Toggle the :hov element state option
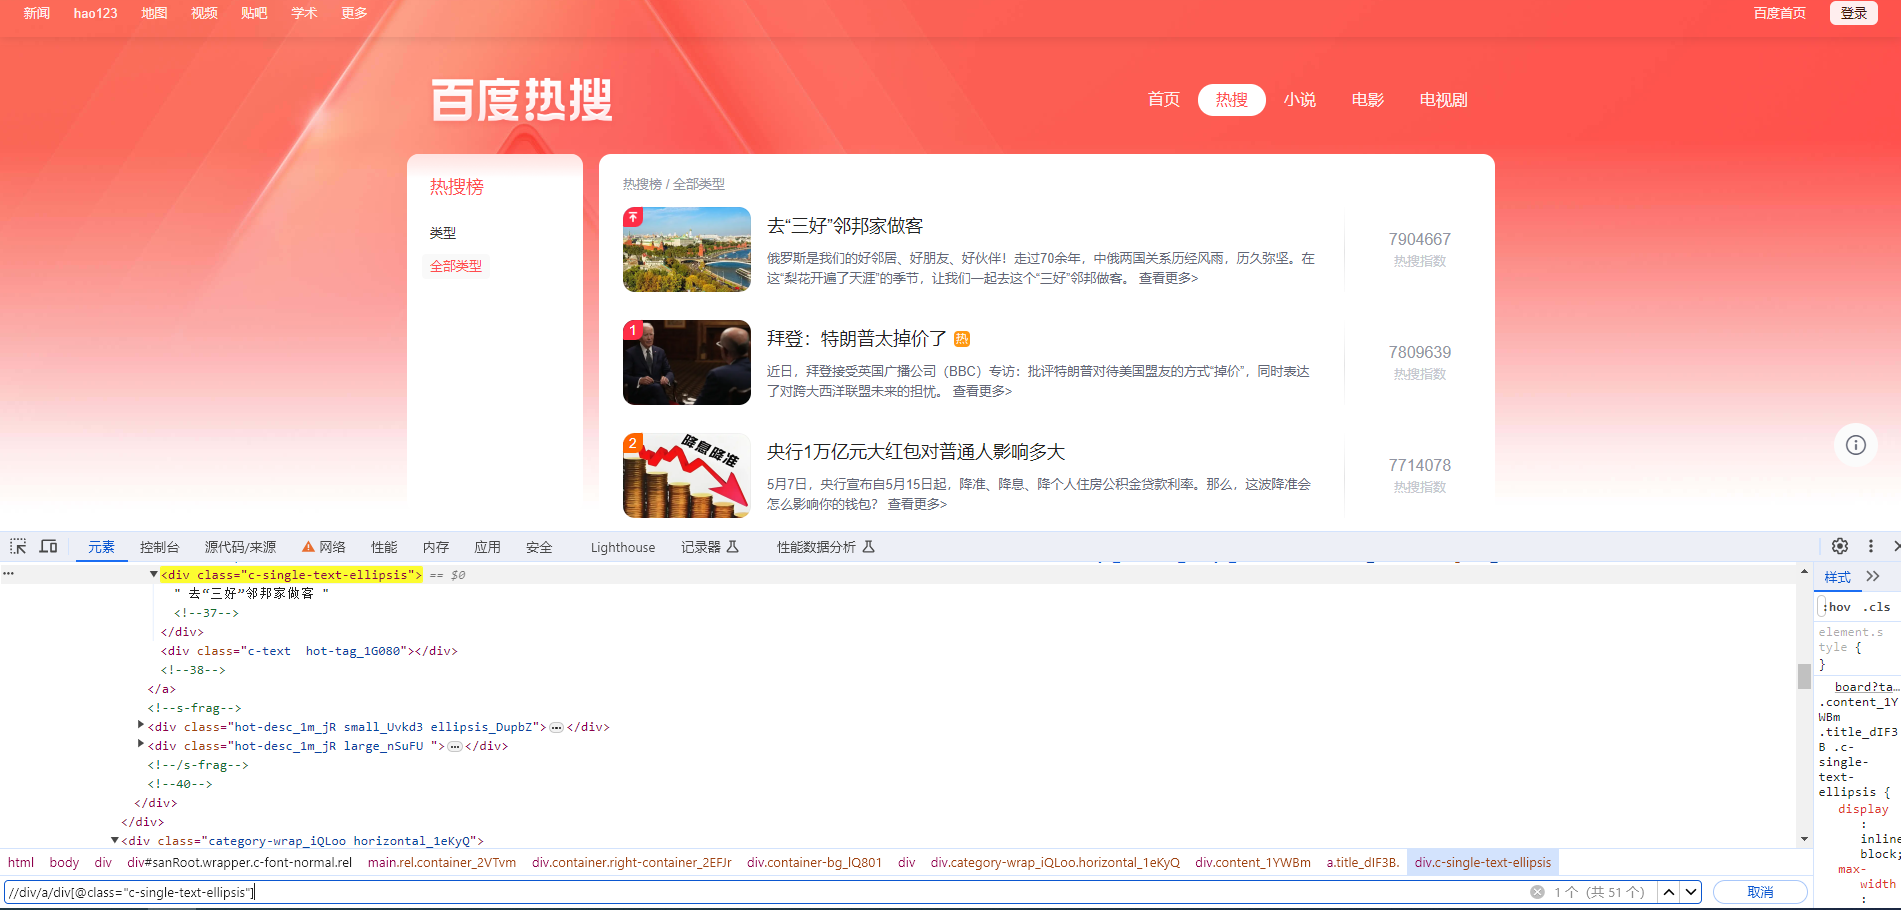 coord(1837,607)
